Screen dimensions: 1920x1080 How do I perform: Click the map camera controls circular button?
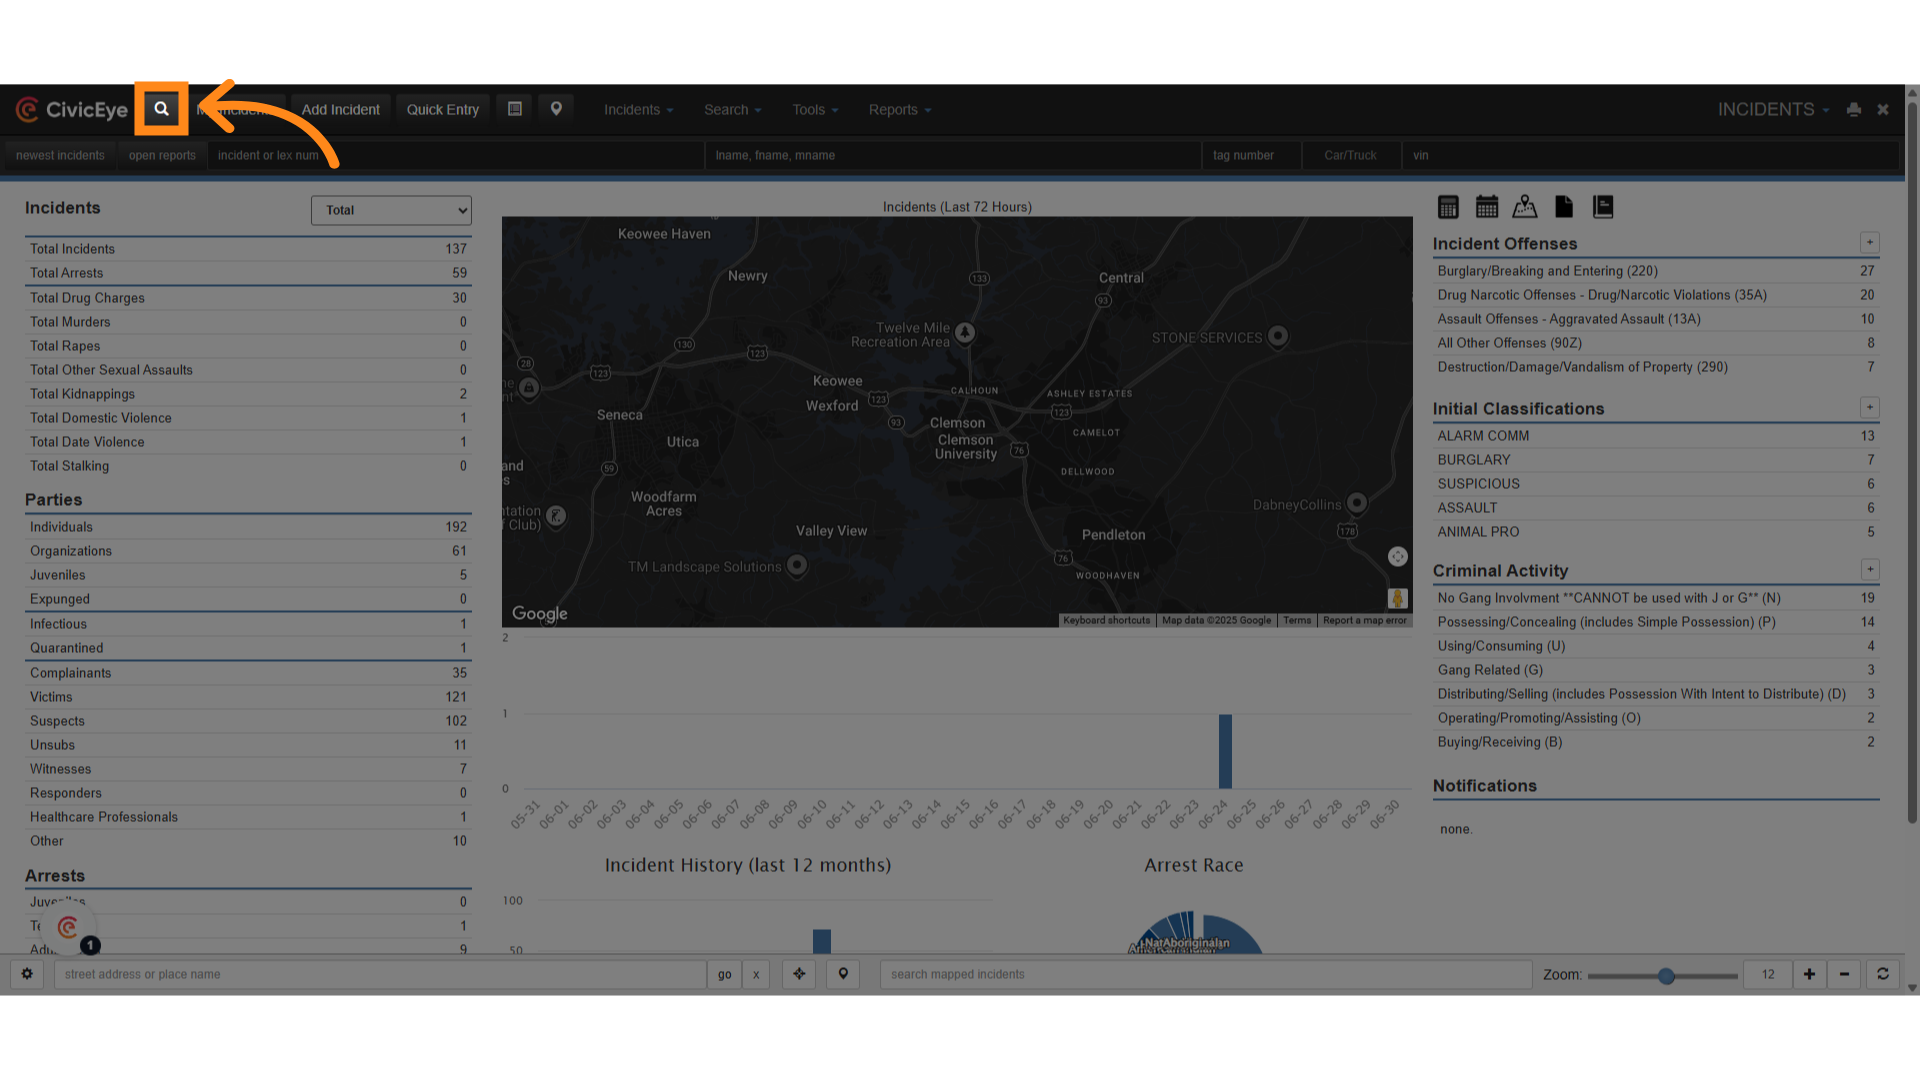point(1398,556)
